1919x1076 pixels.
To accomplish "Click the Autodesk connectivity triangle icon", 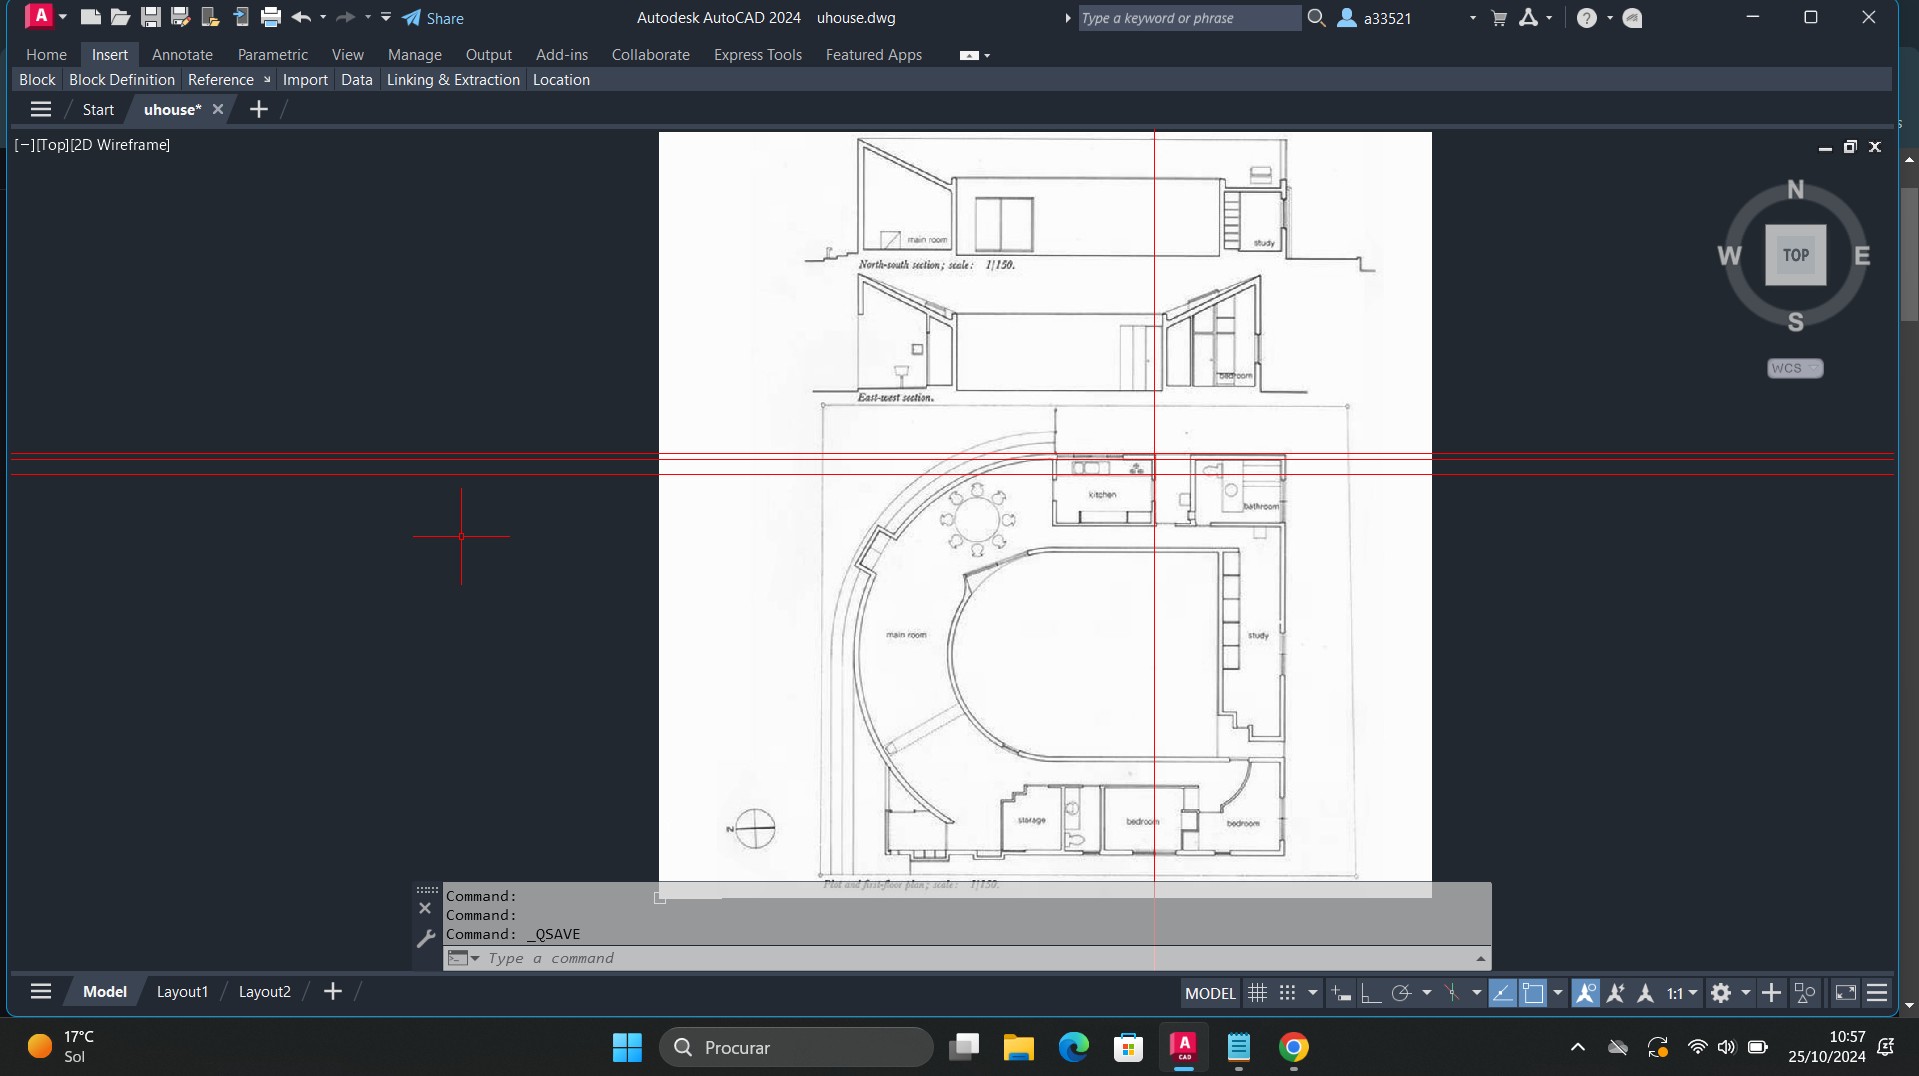I will point(1528,18).
